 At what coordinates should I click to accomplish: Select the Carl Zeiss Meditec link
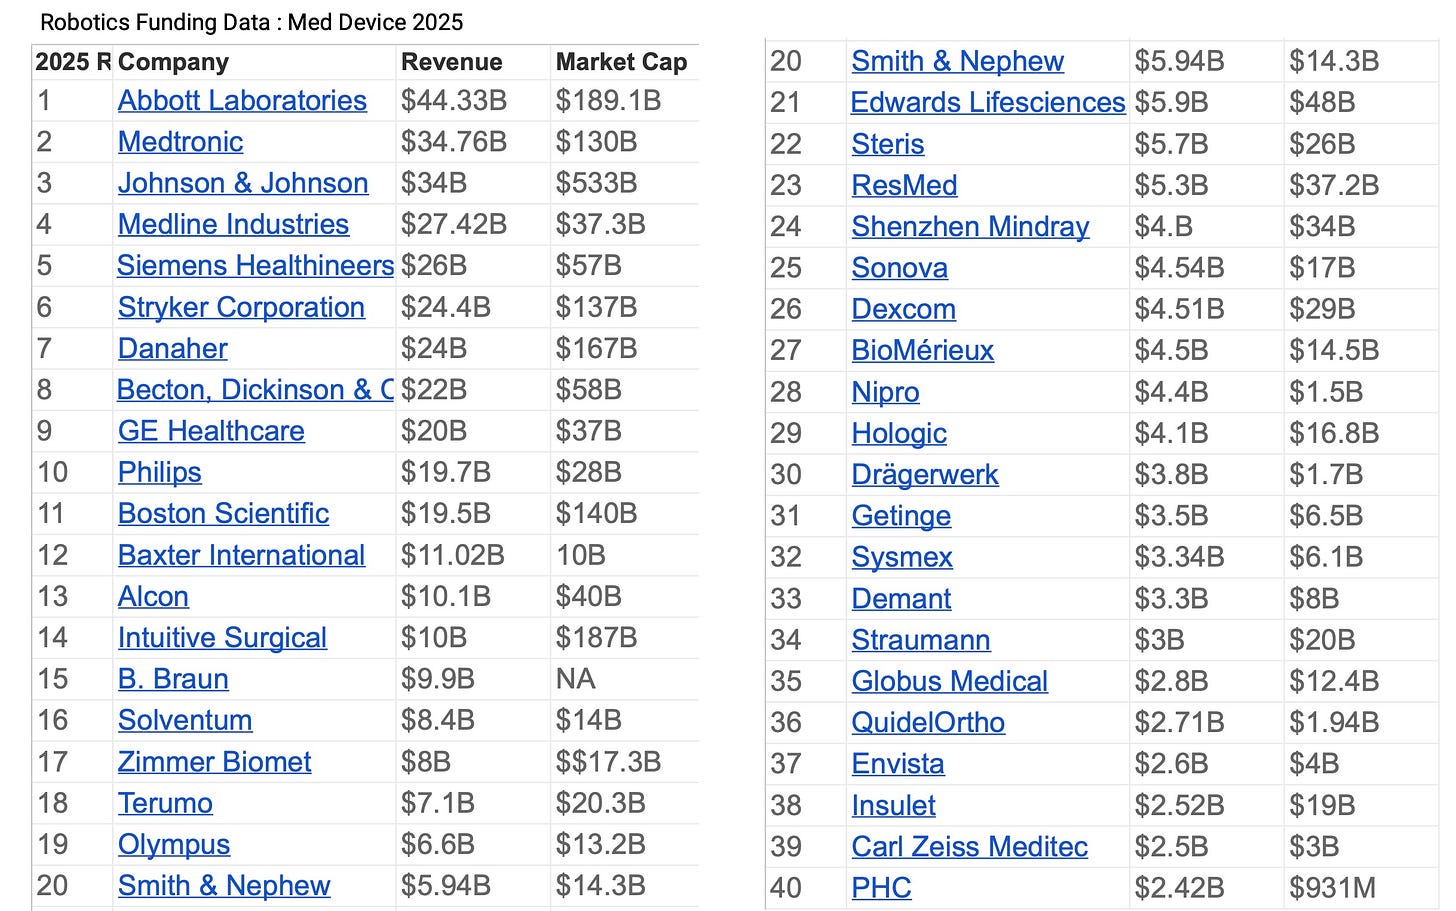click(x=969, y=847)
